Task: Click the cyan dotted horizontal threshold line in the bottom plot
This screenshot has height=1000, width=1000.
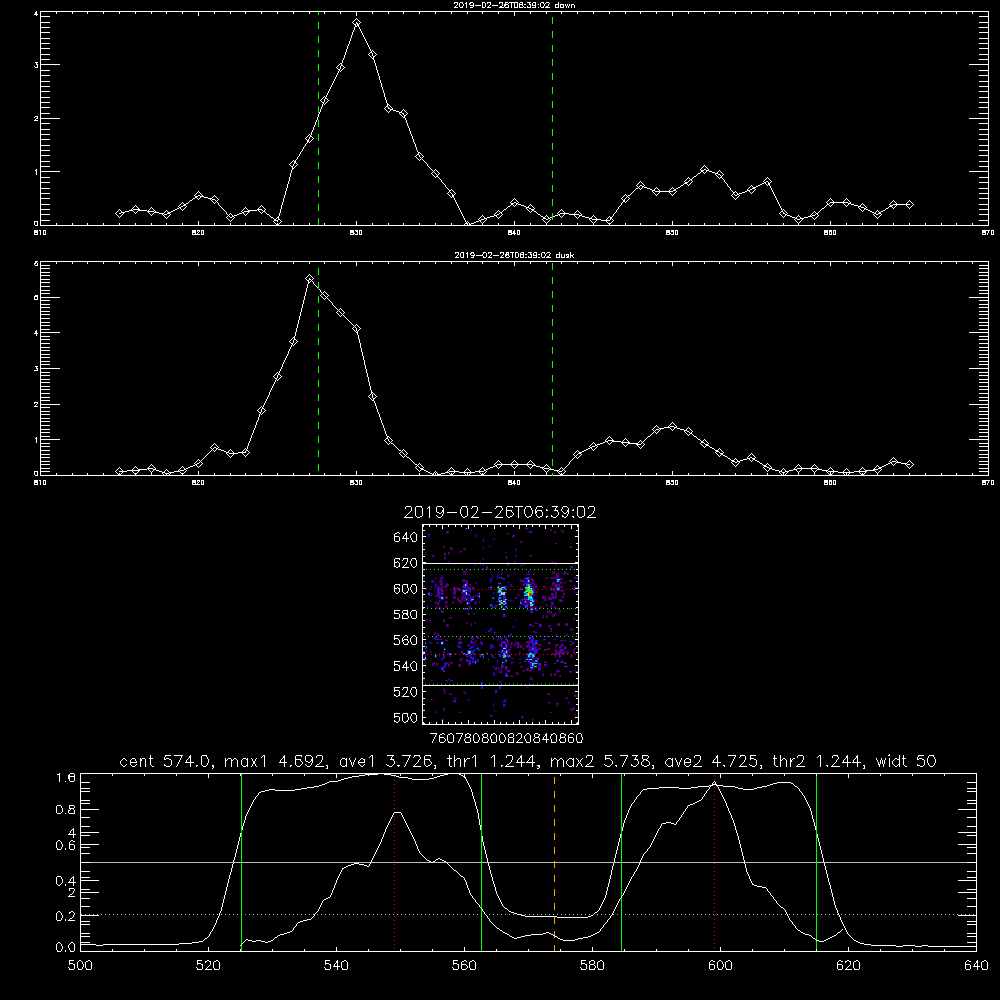Action: tap(528, 915)
